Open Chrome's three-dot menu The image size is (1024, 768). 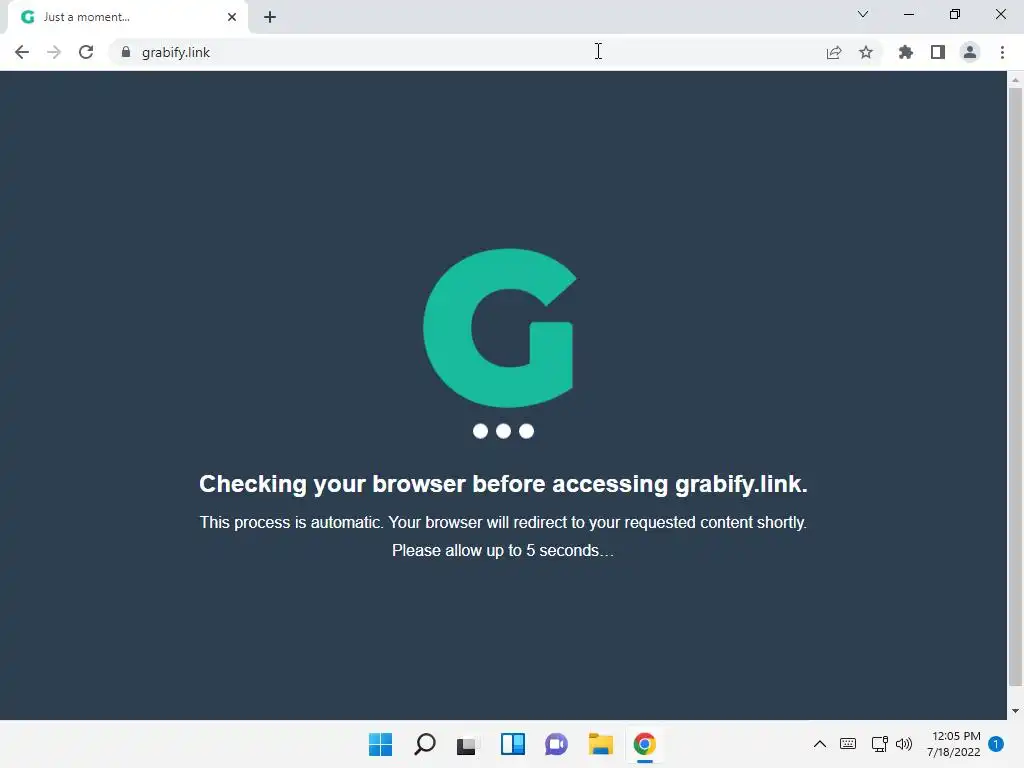(1002, 52)
